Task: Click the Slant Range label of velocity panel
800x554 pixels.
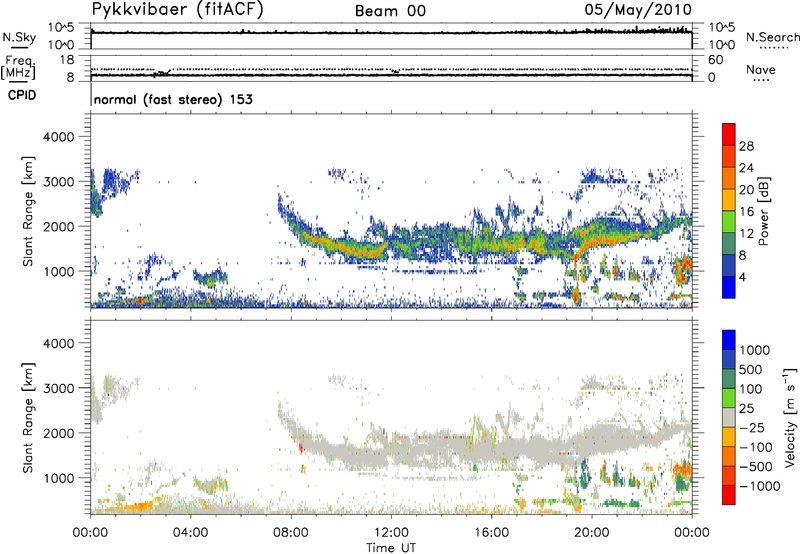Action: tap(28, 417)
